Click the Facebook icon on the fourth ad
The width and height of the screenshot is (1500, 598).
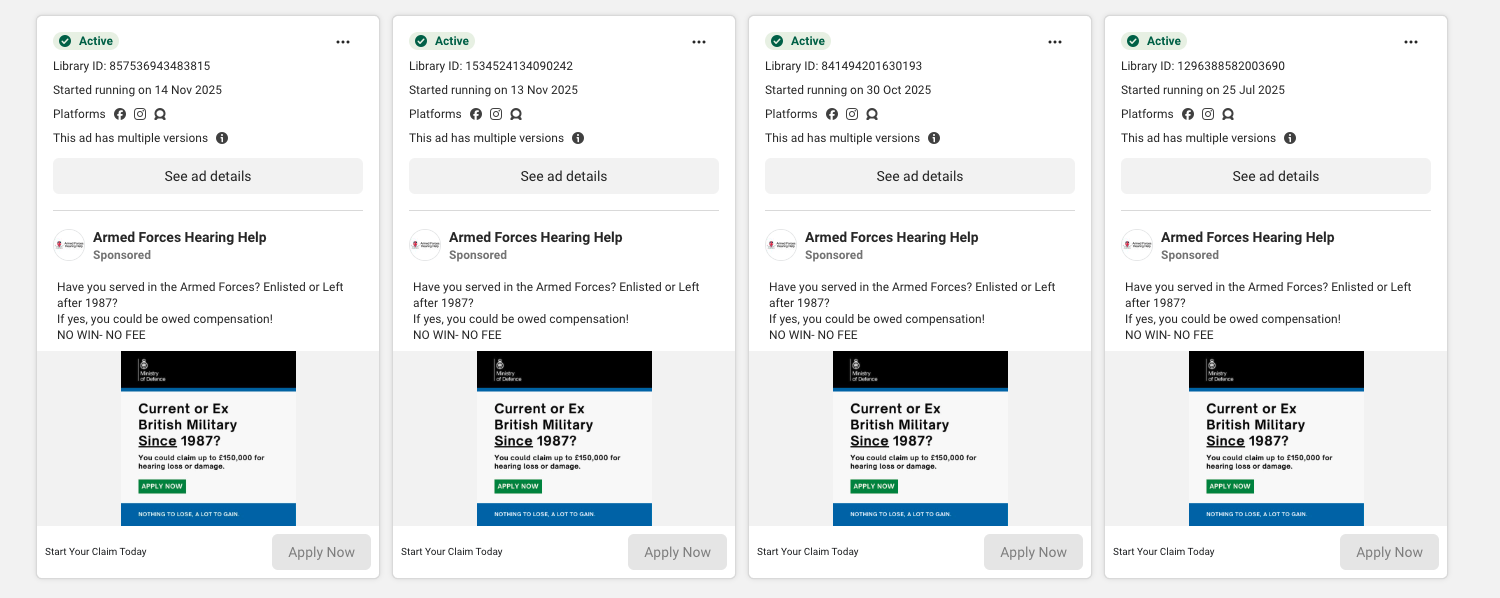1187,114
